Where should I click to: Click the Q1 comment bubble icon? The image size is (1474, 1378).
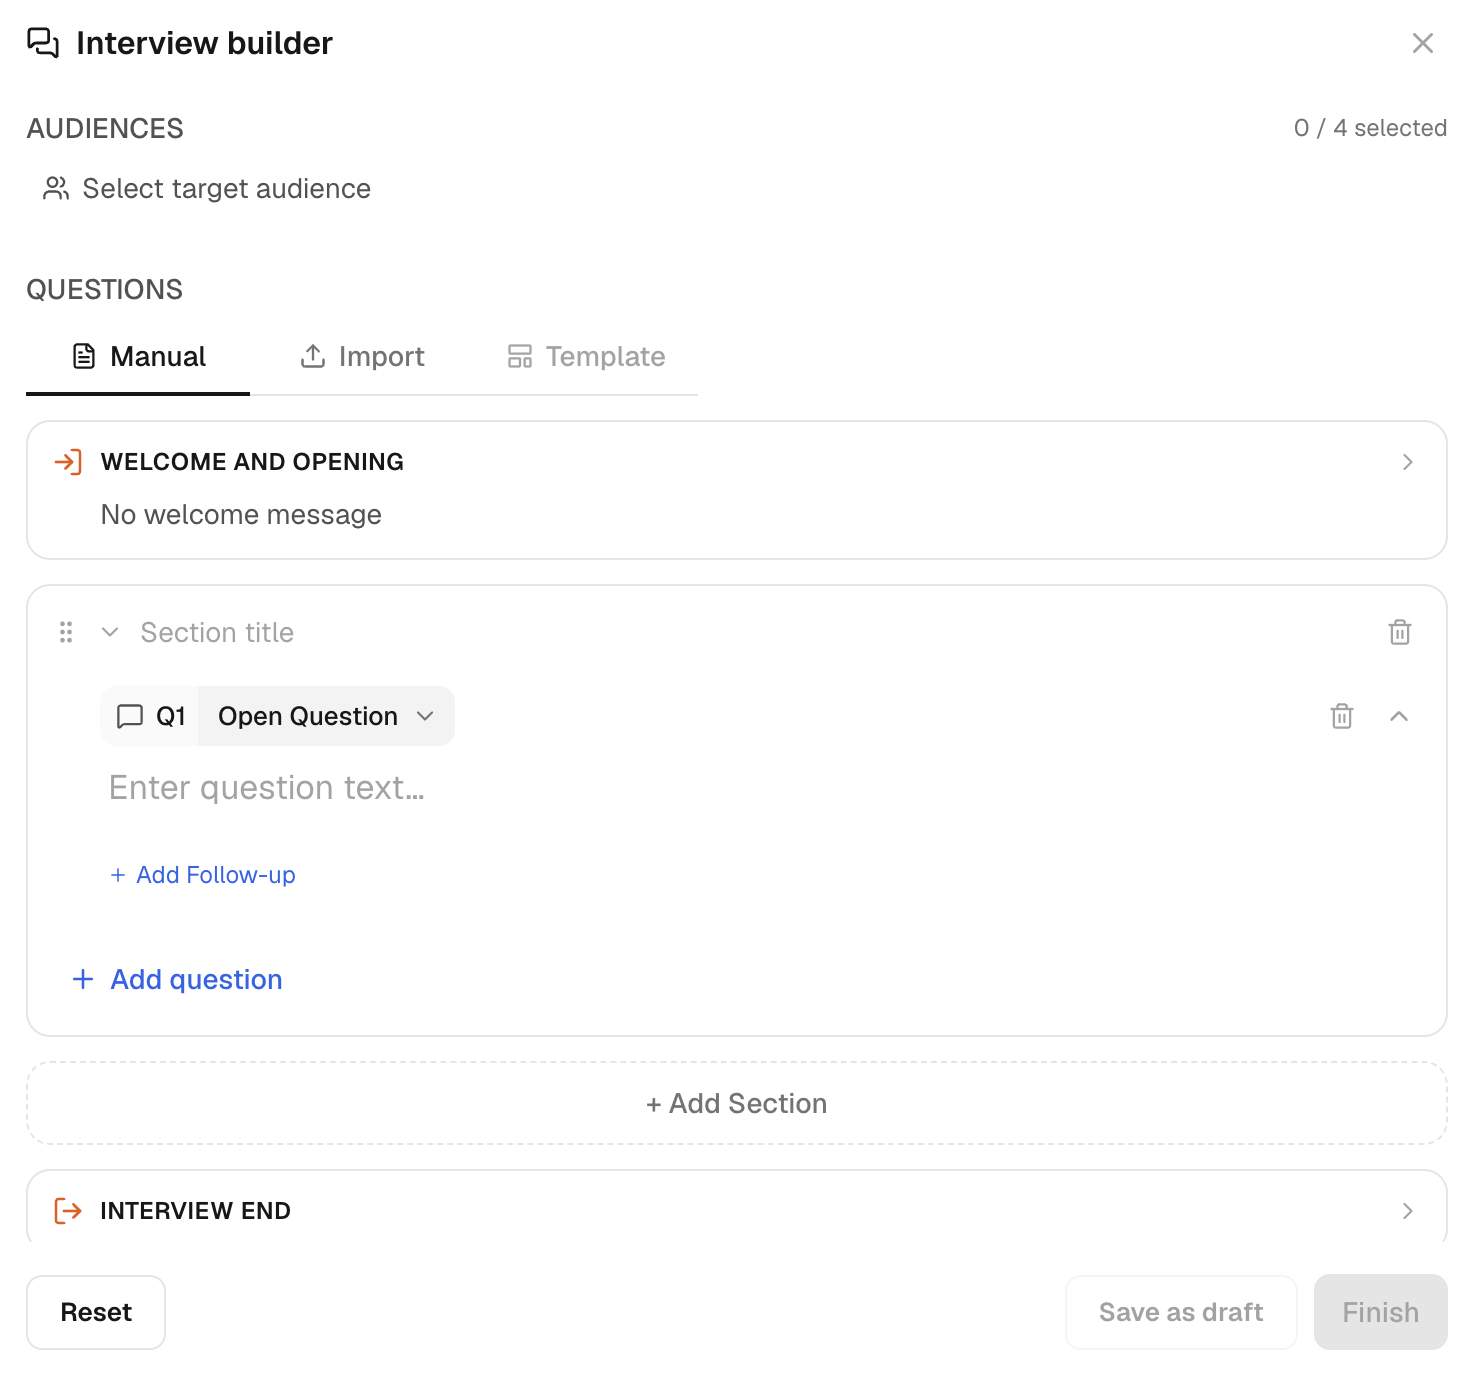pyautogui.click(x=130, y=716)
